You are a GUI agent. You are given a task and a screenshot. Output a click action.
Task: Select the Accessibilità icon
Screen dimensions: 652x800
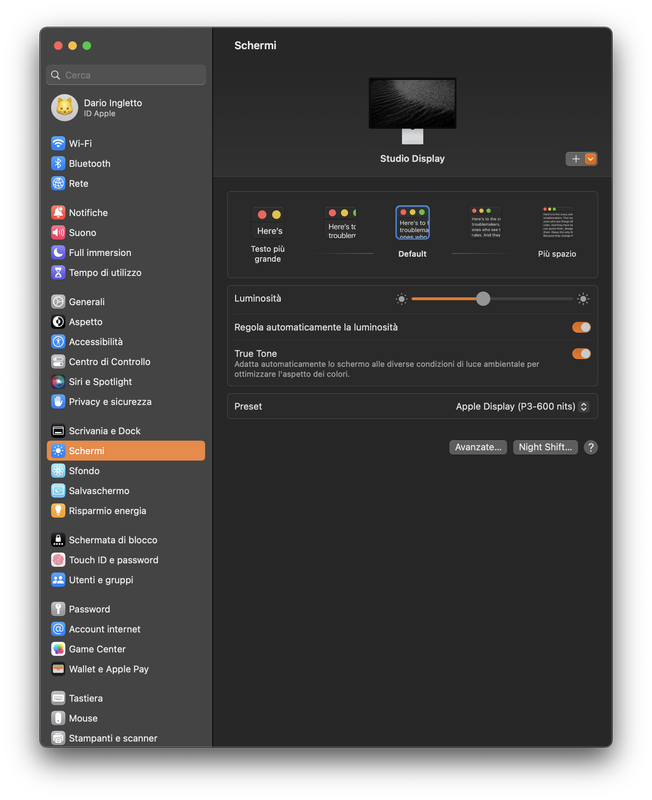58,342
